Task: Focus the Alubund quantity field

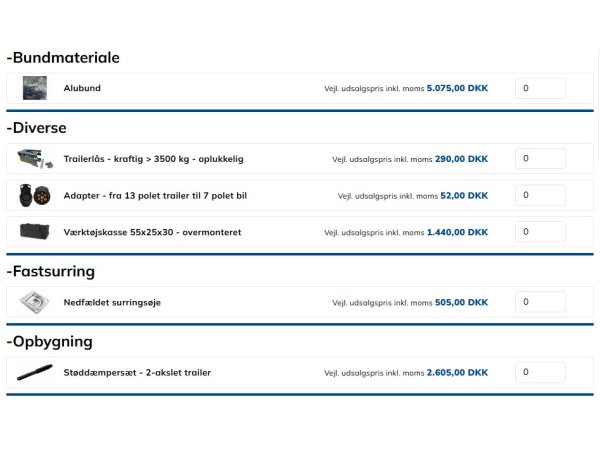Action: coord(540,88)
